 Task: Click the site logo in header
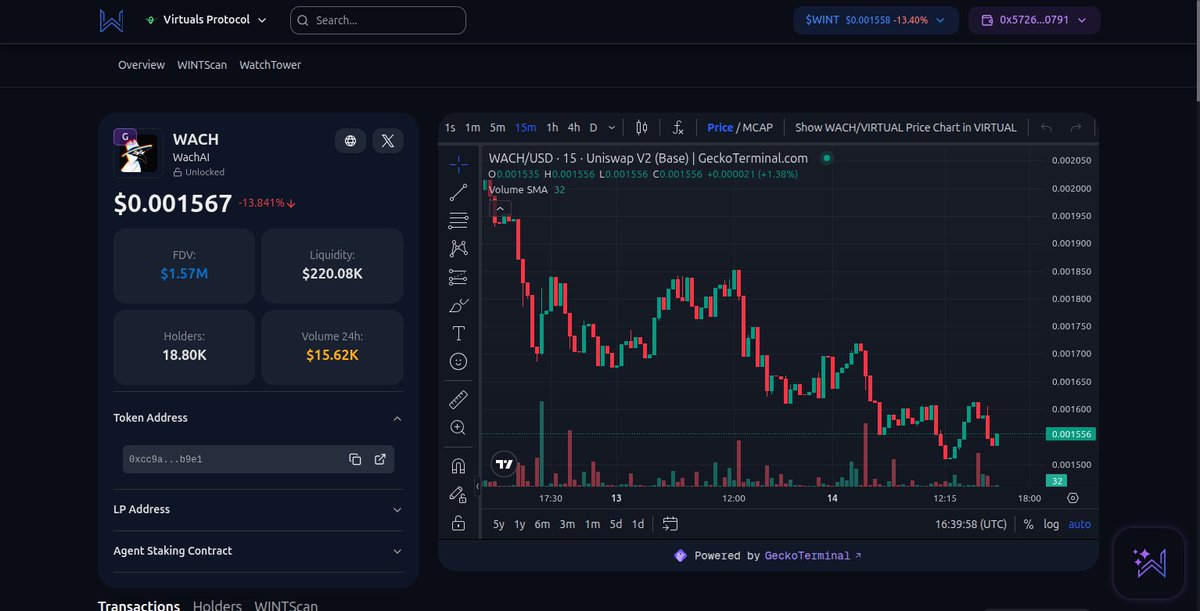(112, 20)
